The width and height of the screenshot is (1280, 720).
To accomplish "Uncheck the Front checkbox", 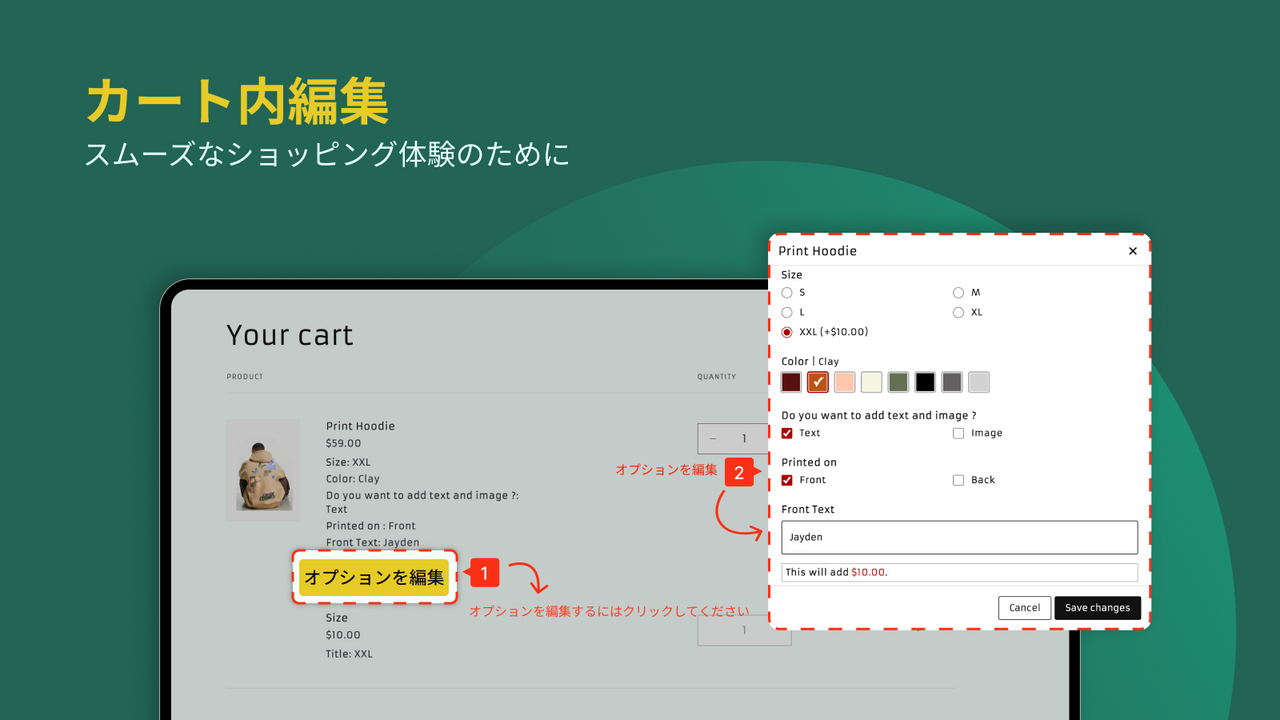I will [787, 481].
